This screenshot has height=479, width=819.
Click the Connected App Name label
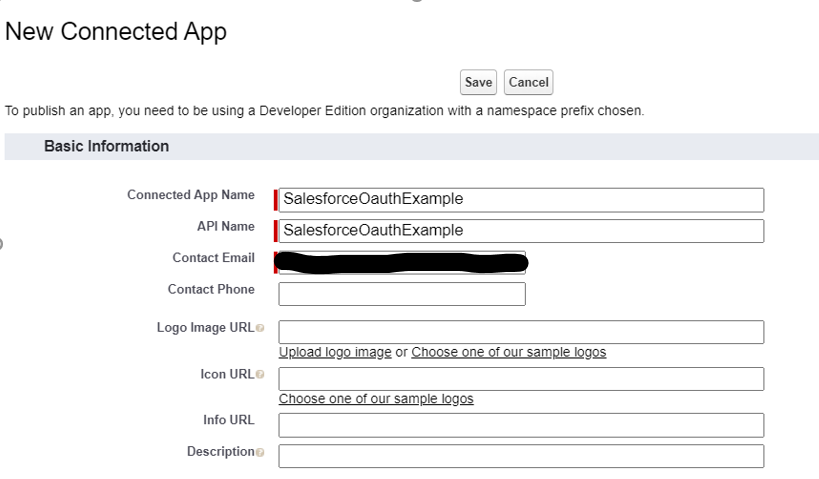pyautogui.click(x=191, y=195)
